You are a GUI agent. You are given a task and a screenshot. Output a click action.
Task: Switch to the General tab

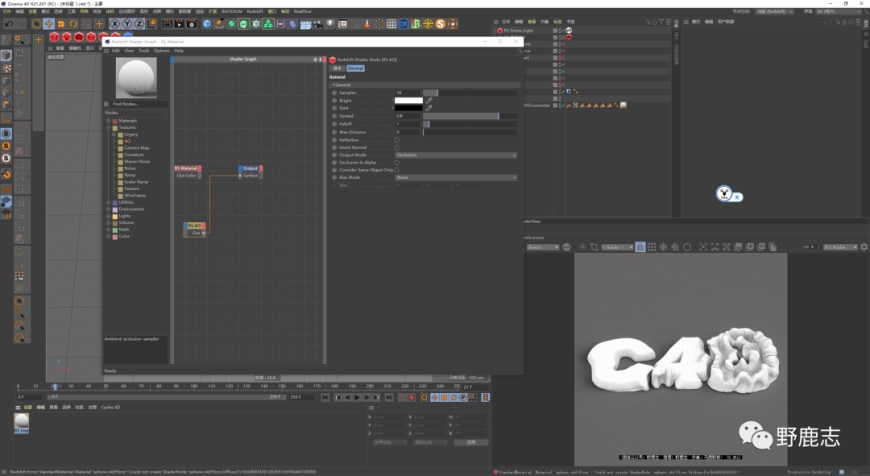355,68
